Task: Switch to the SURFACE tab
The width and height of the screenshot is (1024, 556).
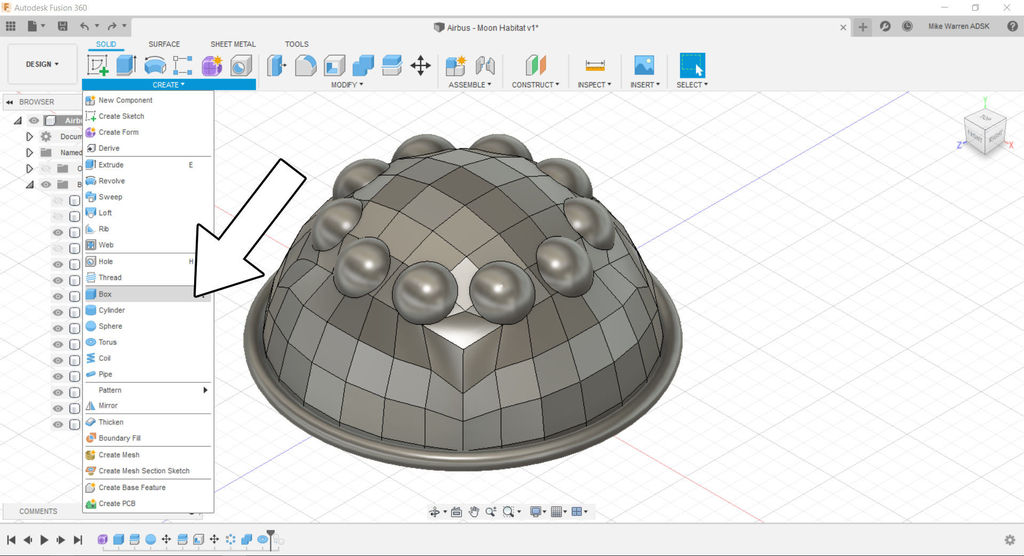Action: (164, 44)
